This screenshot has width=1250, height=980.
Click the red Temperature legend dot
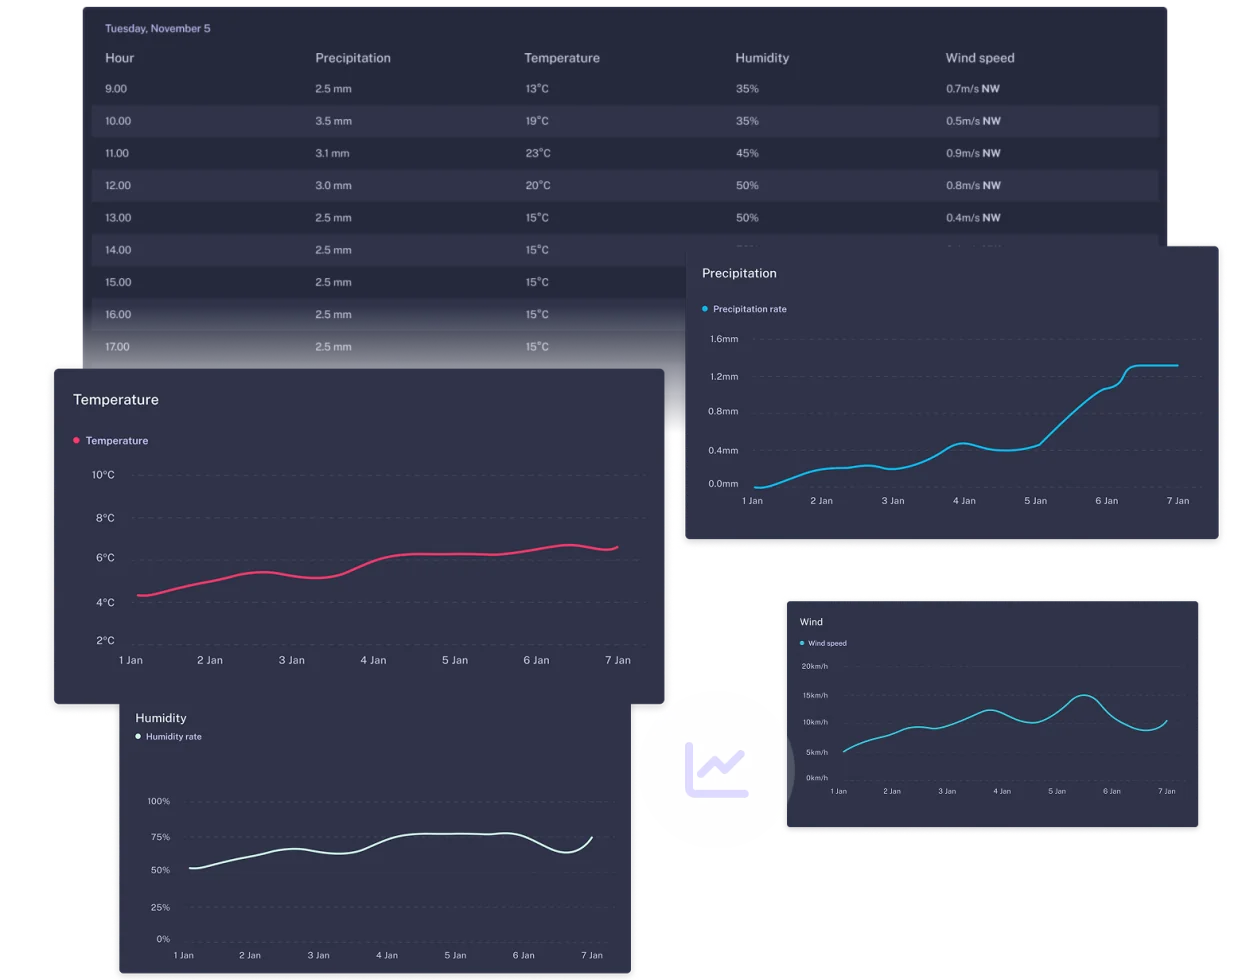pyautogui.click(x=76, y=440)
